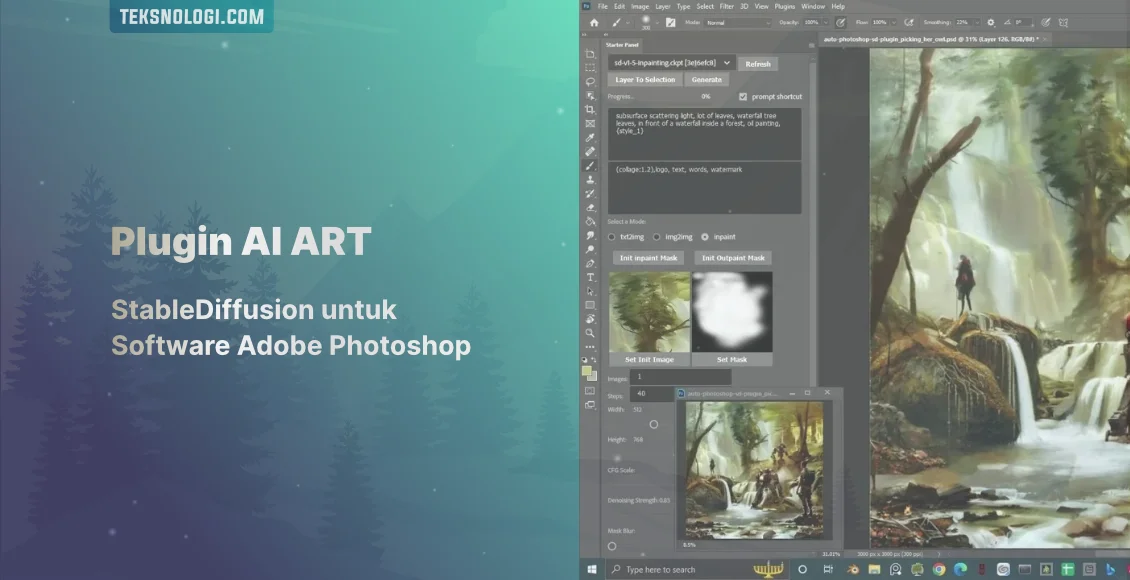This screenshot has width=1130, height=580.
Task: Select the txt2img mode radio button
Action: [612, 237]
